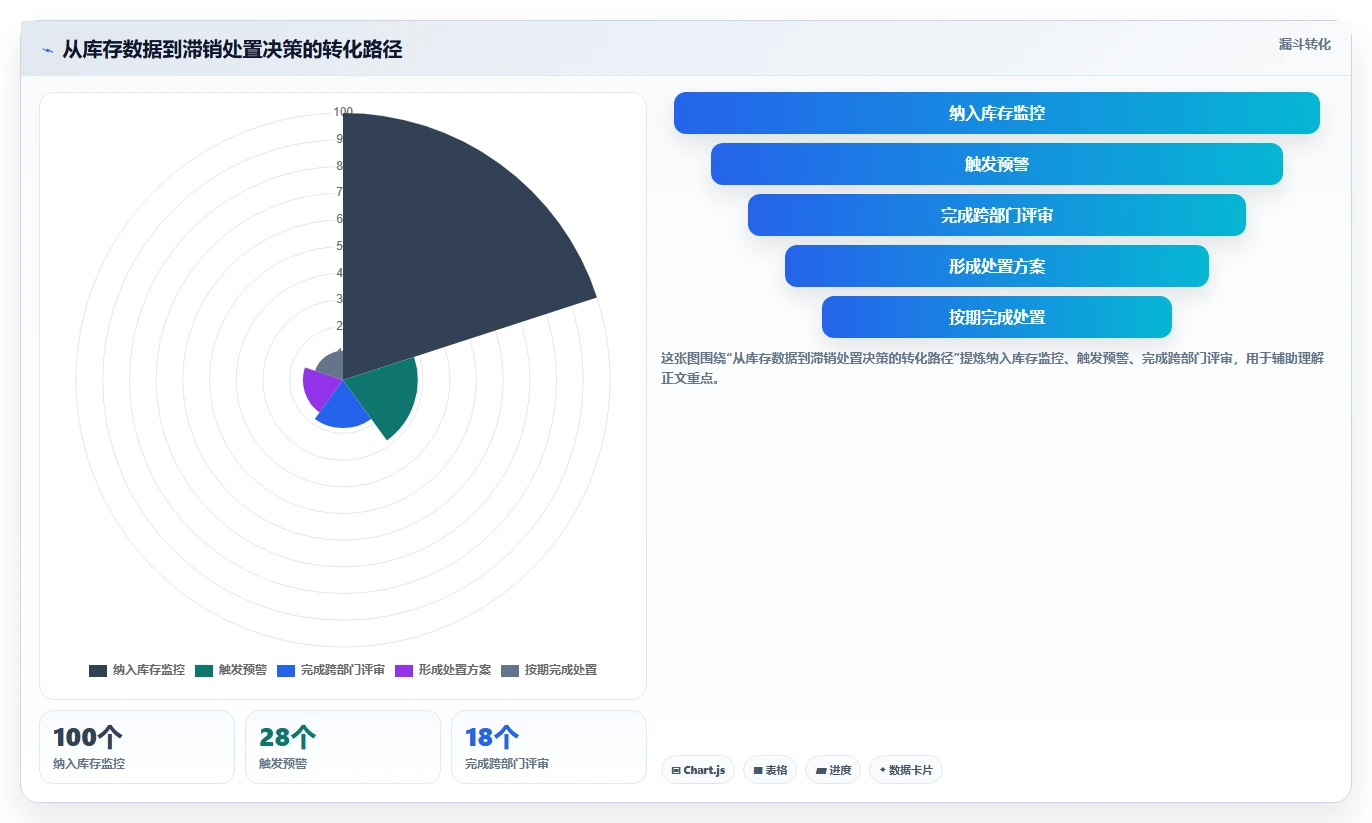
Task: Toggle the 触发预警 legend color swatch
Action: point(204,670)
